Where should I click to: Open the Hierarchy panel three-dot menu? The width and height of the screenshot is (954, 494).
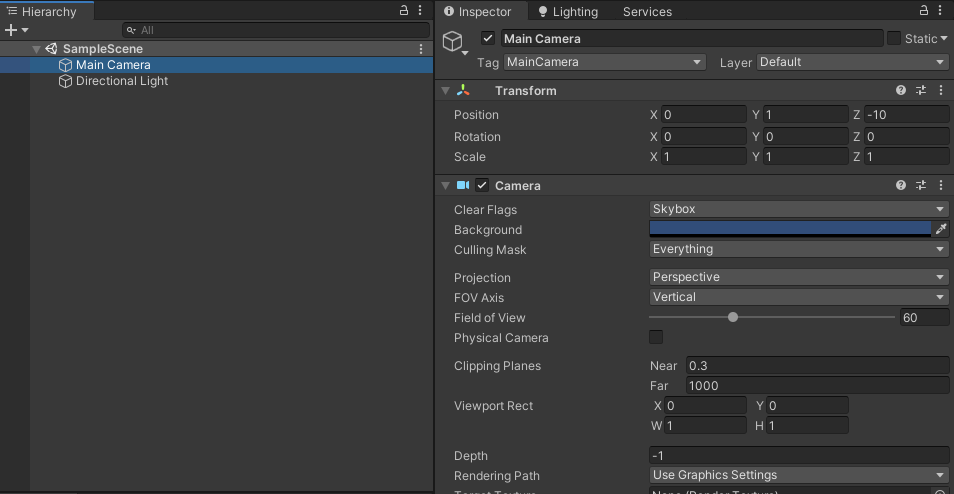(x=420, y=10)
